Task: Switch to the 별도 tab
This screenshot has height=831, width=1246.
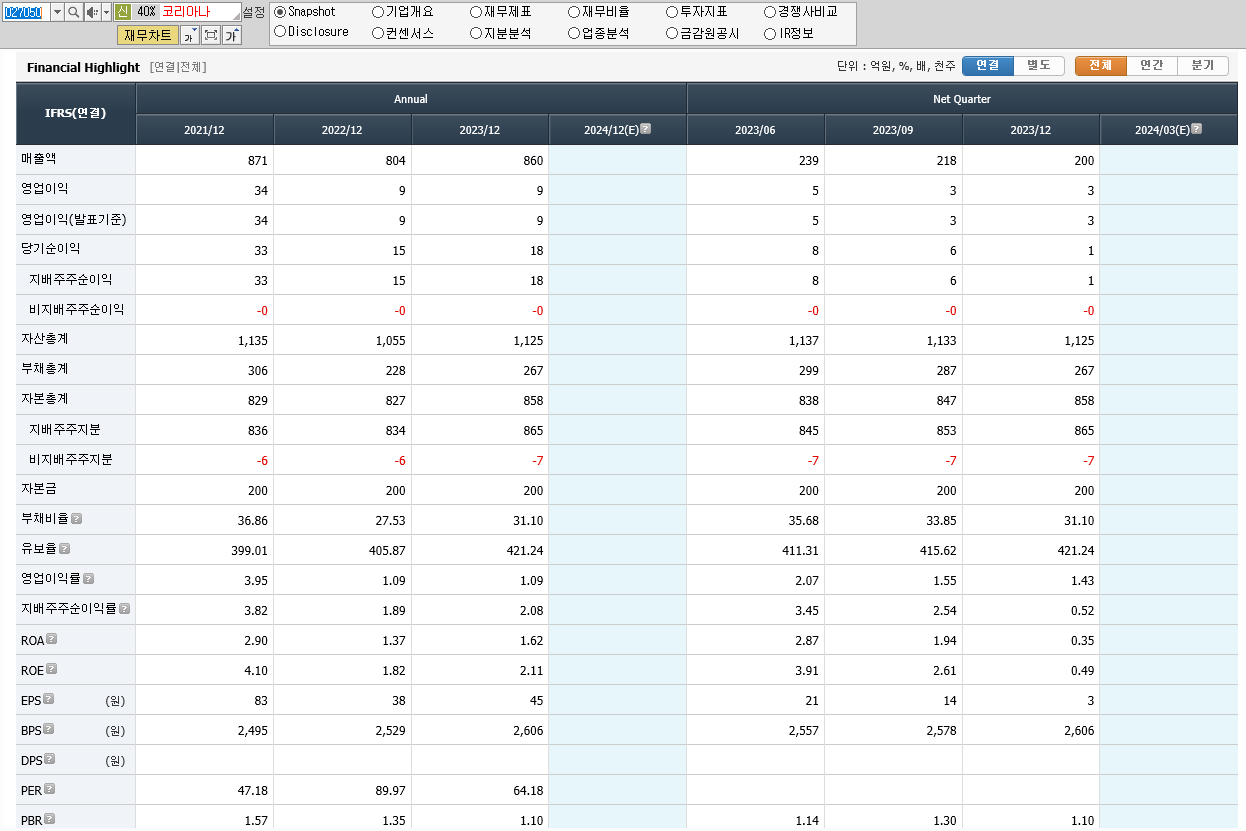Action: pyautogui.click(x=1039, y=65)
